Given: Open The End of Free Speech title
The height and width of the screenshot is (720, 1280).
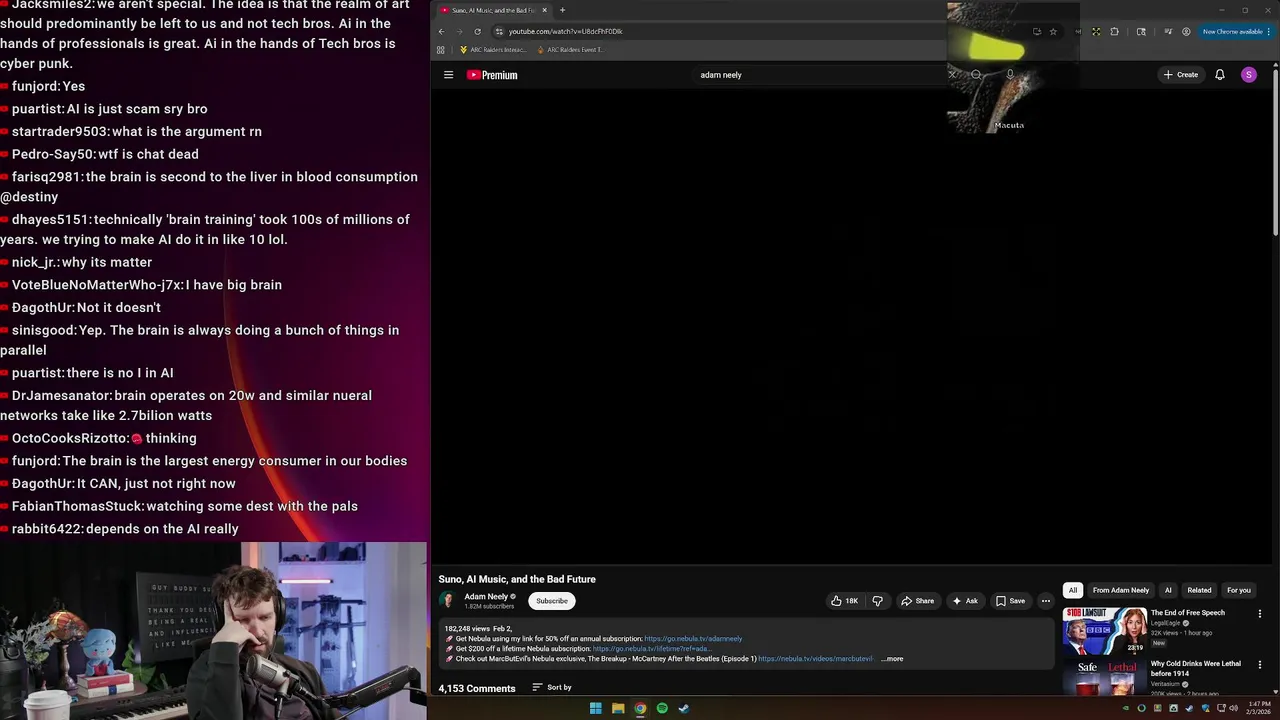Looking at the screenshot, I should pos(1187,613).
